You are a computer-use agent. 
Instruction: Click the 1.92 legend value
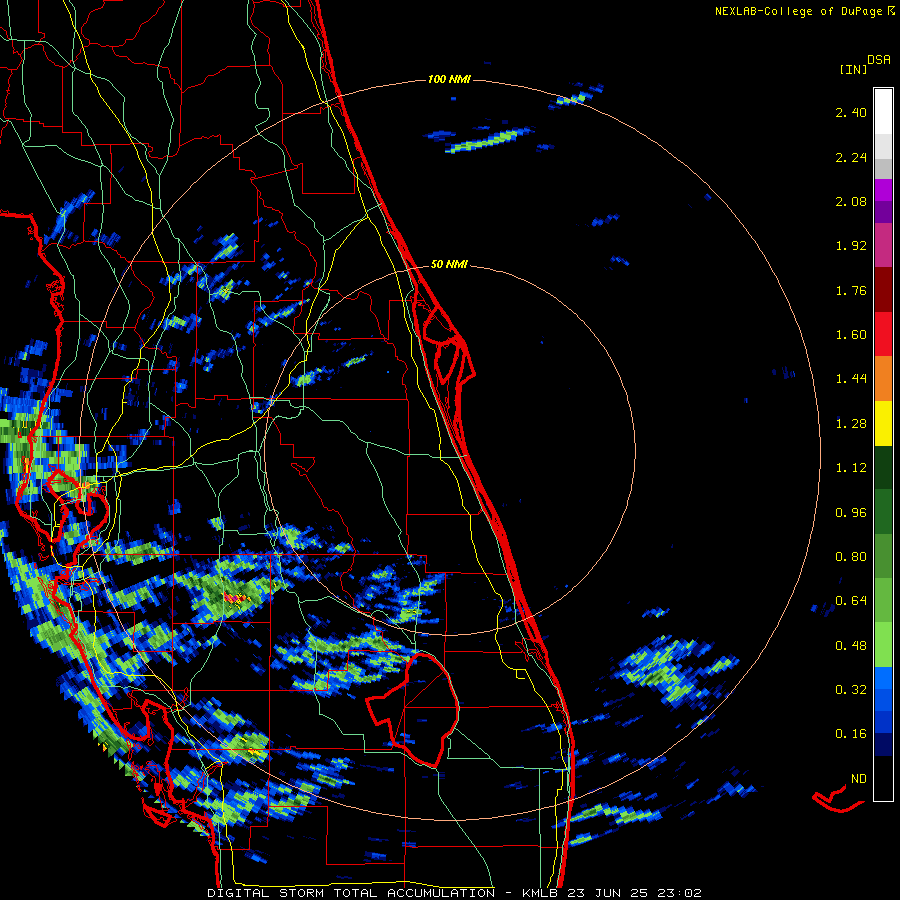(851, 246)
